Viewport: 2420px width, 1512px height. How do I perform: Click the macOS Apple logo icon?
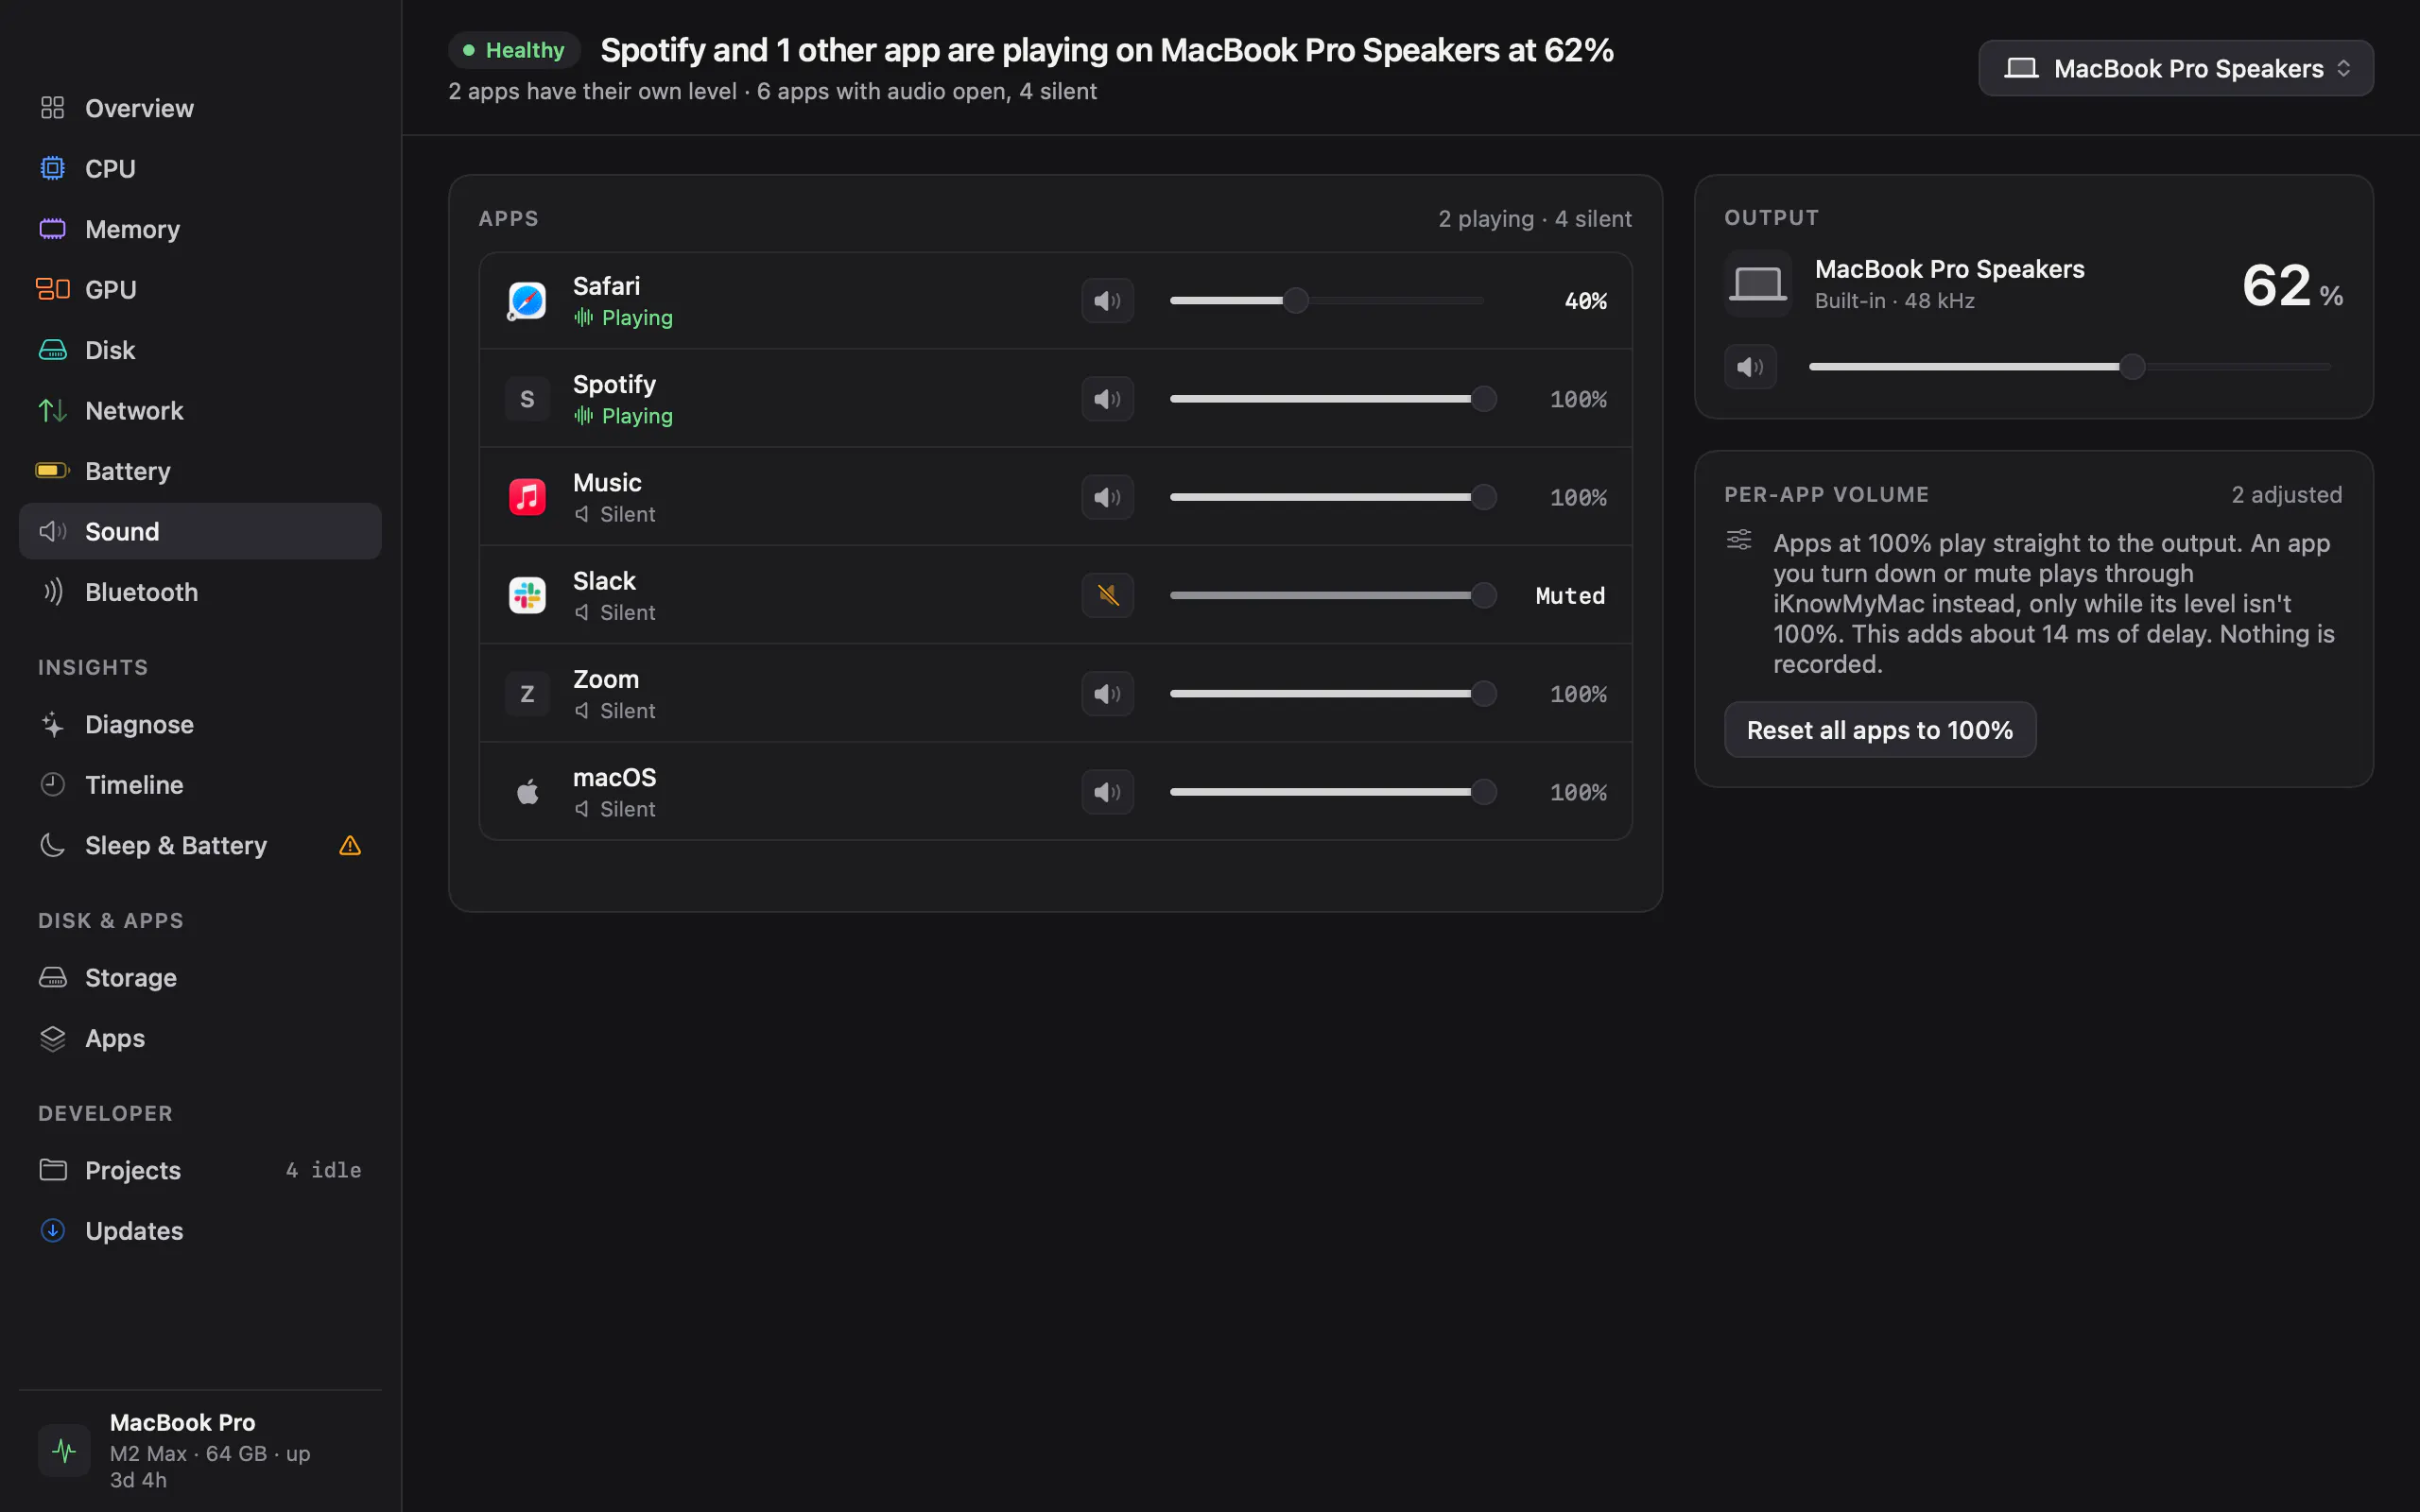click(x=527, y=792)
